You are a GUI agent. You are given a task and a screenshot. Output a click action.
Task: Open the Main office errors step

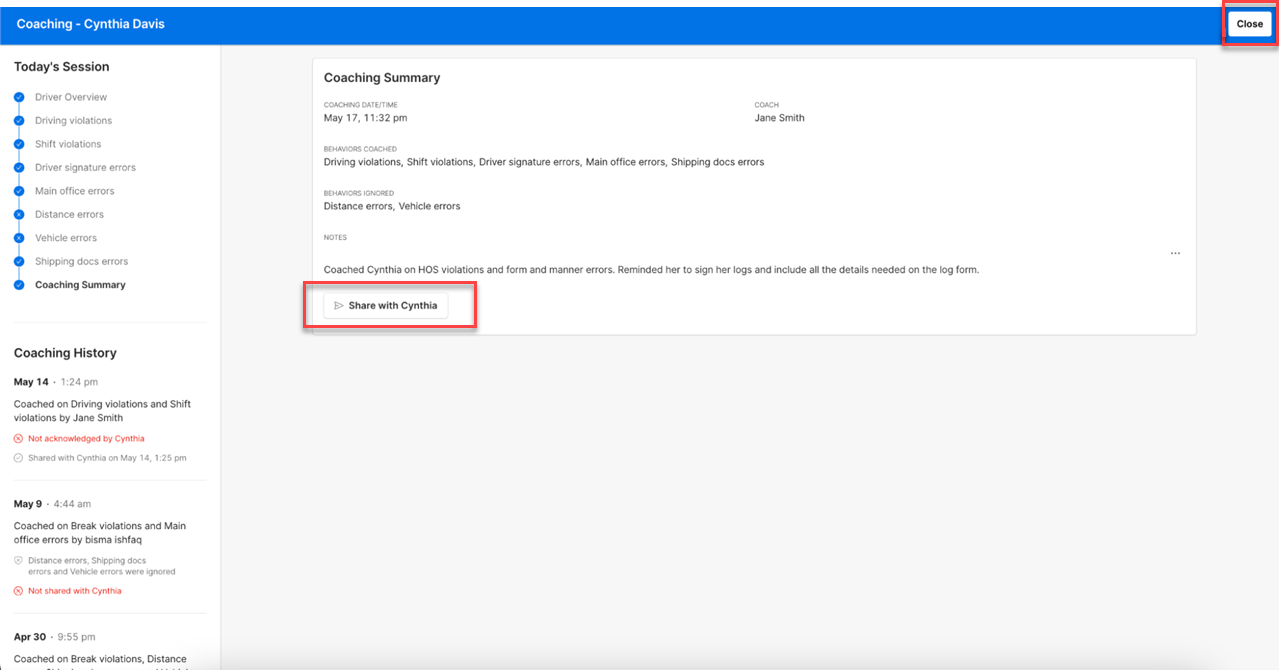(x=75, y=191)
